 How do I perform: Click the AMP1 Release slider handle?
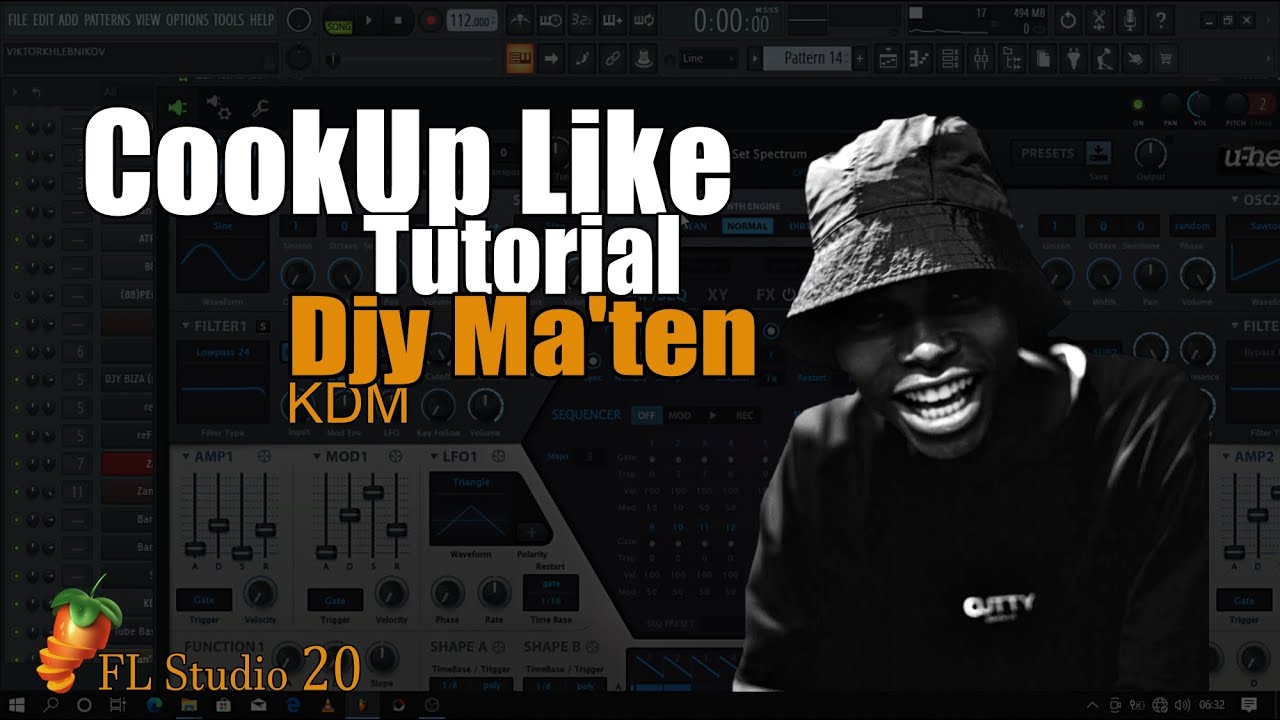[265, 530]
